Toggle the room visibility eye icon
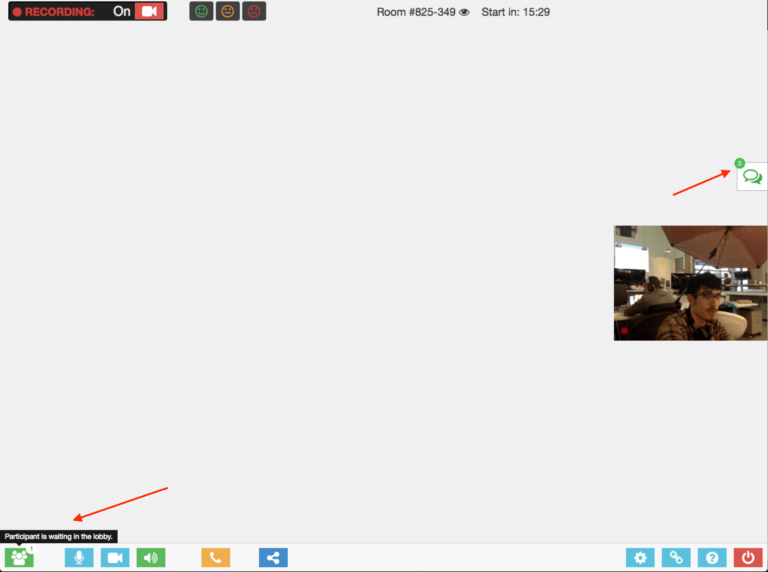The height and width of the screenshot is (572, 768). click(x=464, y=12)
